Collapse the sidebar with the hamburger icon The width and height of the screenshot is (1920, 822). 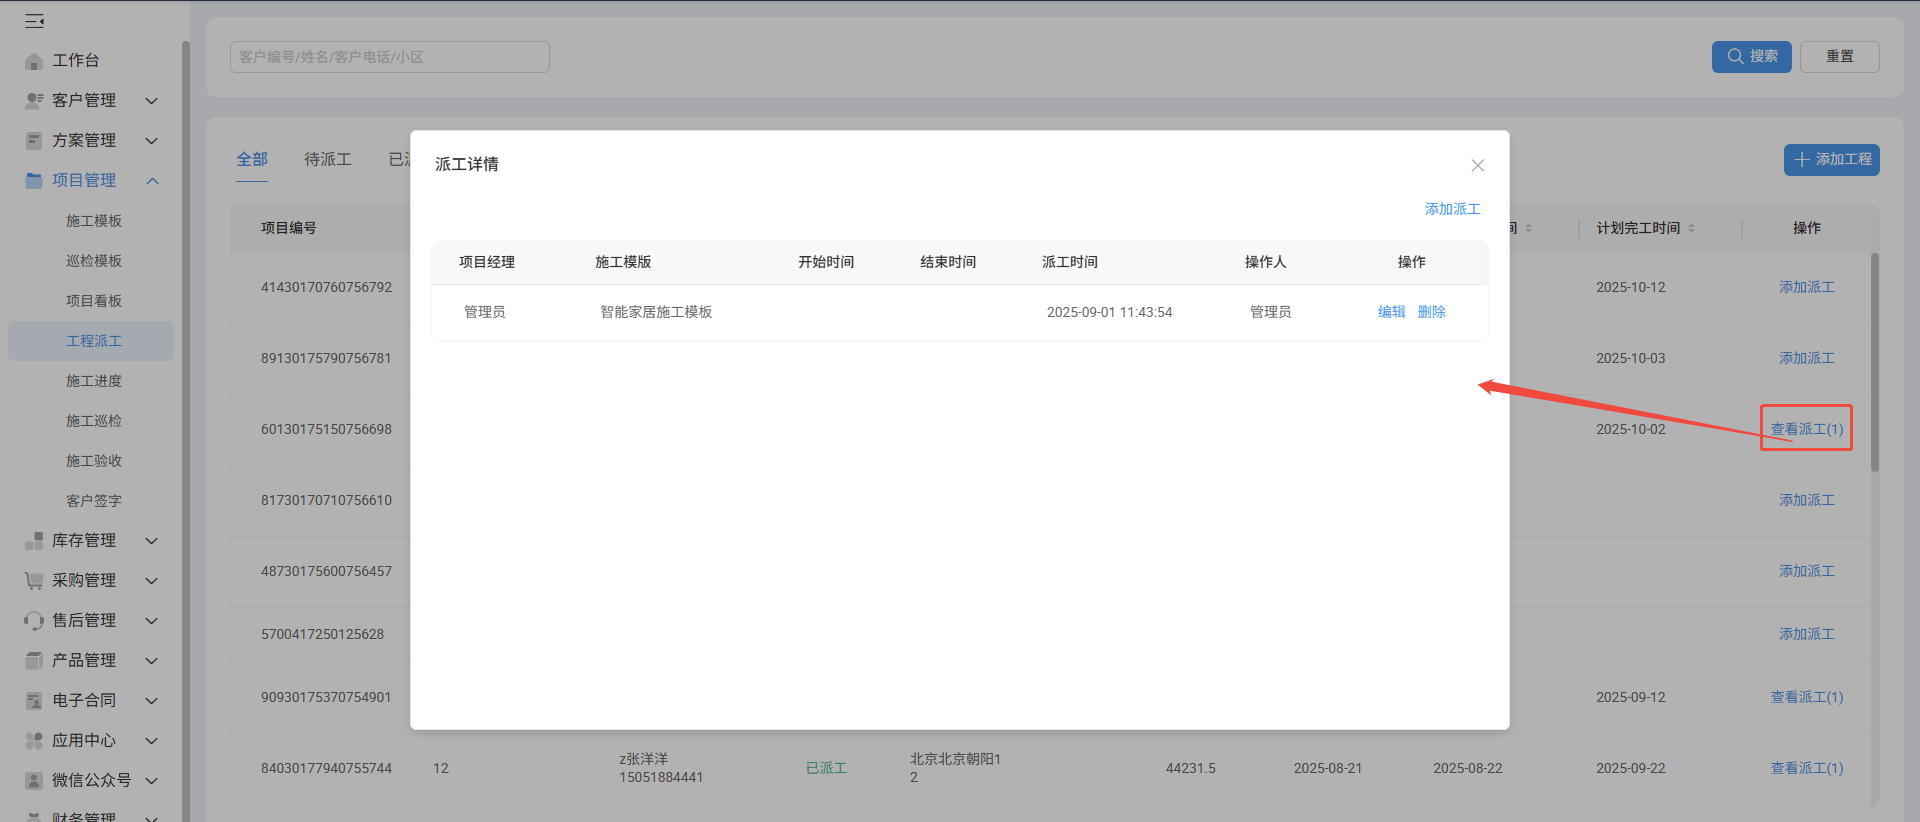click(x=34, y=21)
